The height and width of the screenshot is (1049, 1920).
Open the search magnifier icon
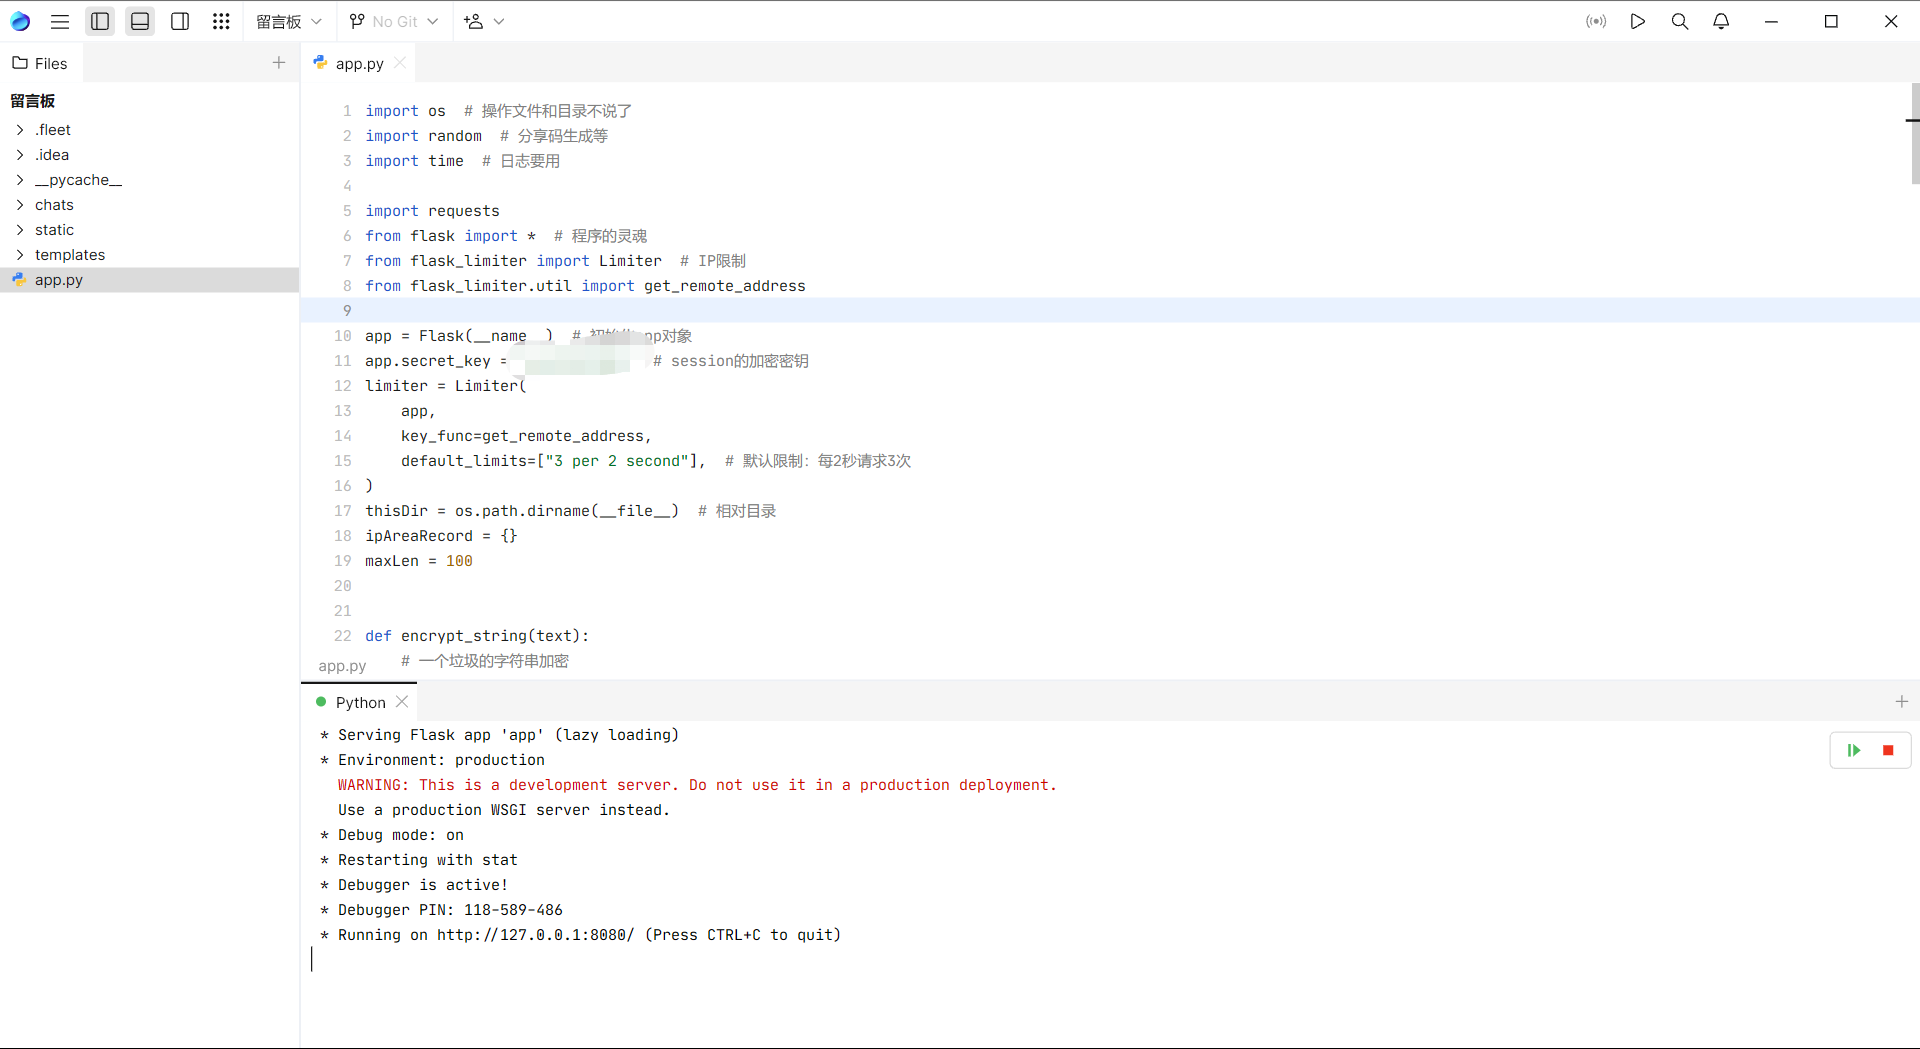click(x=1680, y=21)
